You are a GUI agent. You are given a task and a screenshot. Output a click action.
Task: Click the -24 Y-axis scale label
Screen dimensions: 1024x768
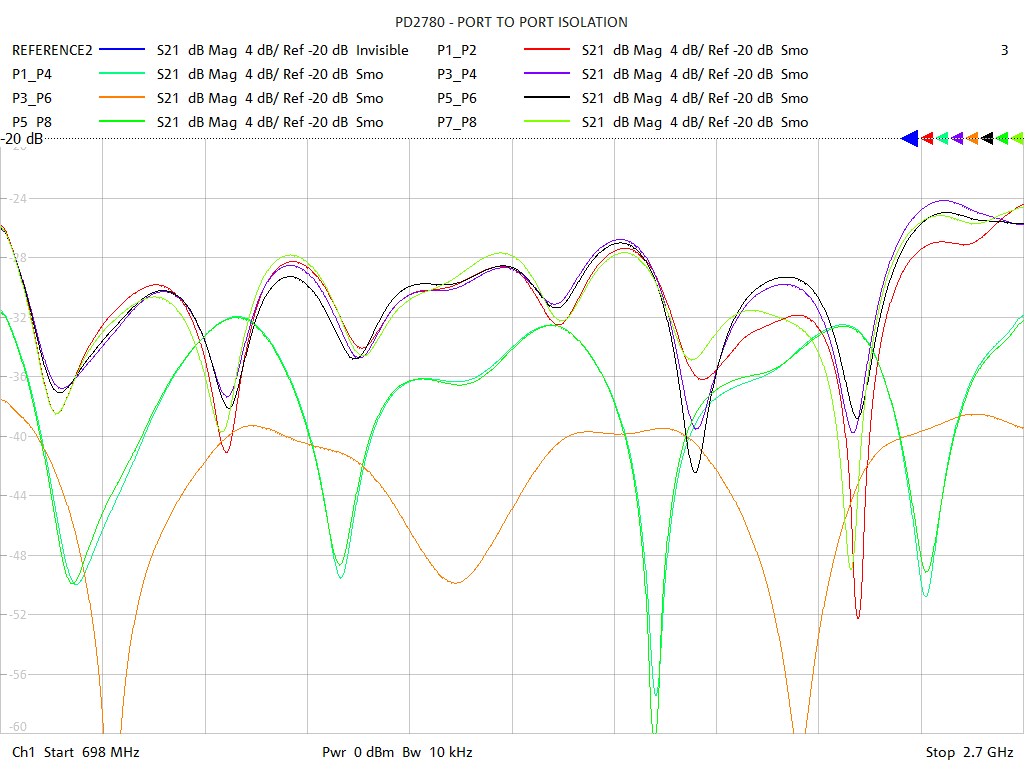click(16, 198)
